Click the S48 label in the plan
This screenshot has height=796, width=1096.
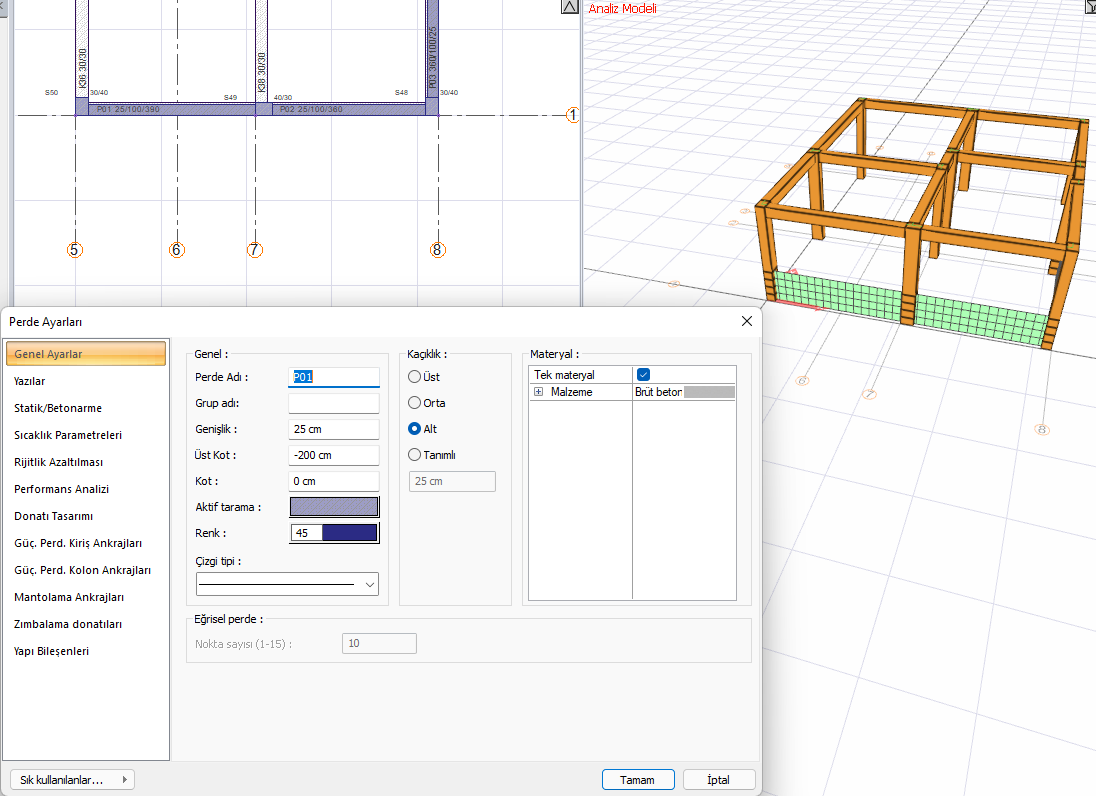(401, 92)
